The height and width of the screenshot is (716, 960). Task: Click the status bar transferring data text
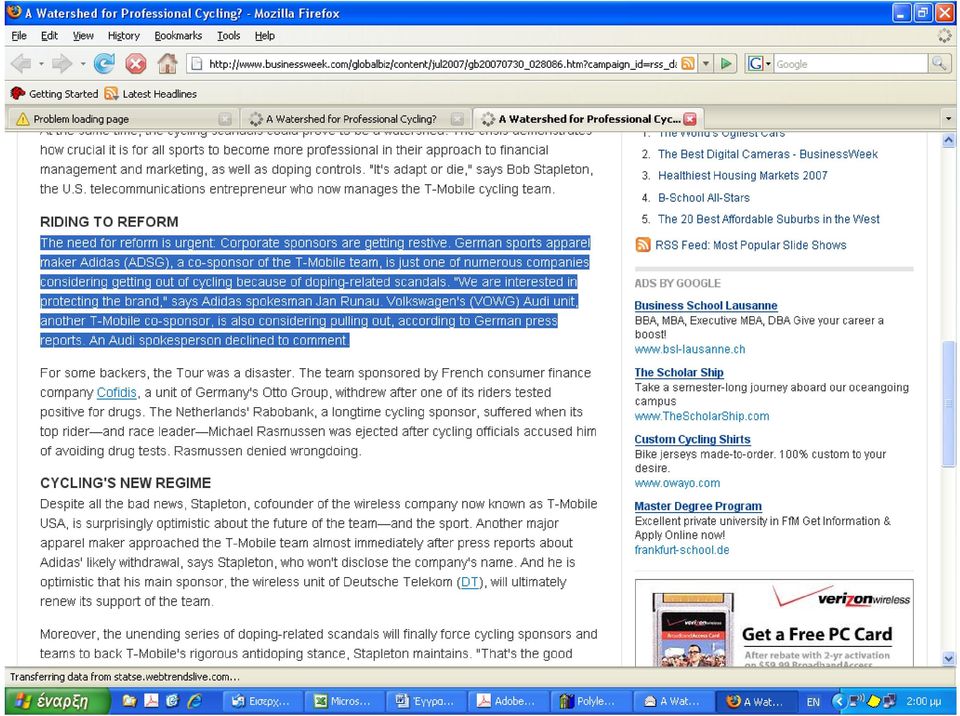(124, 677)
